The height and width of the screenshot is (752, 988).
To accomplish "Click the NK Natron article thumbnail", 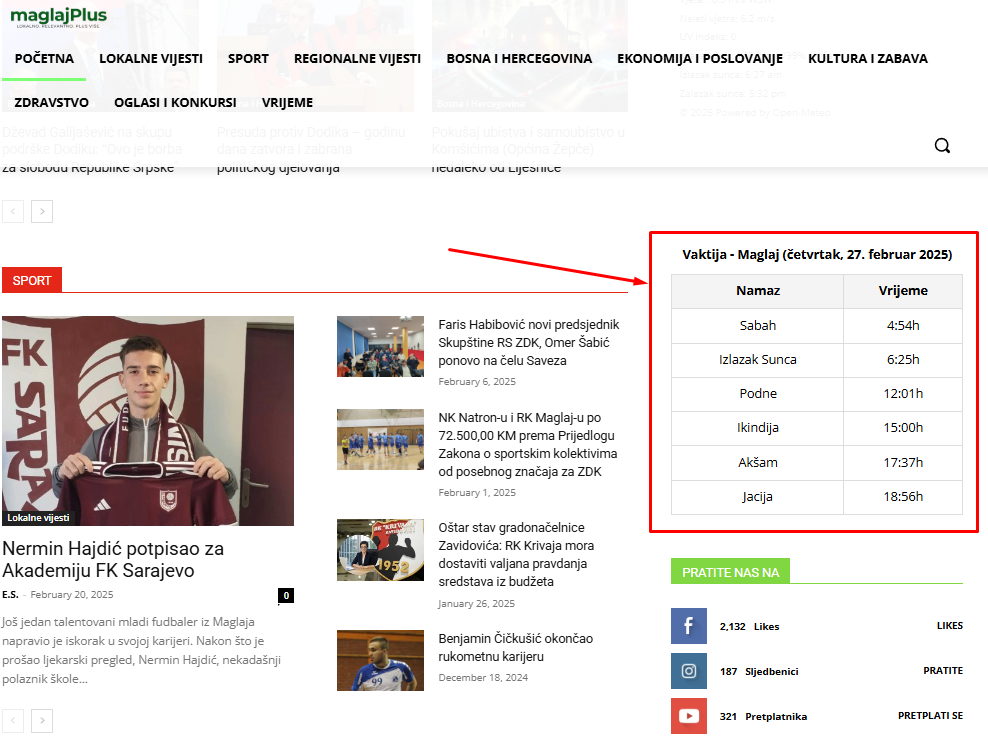I will [x=380, y=439].
